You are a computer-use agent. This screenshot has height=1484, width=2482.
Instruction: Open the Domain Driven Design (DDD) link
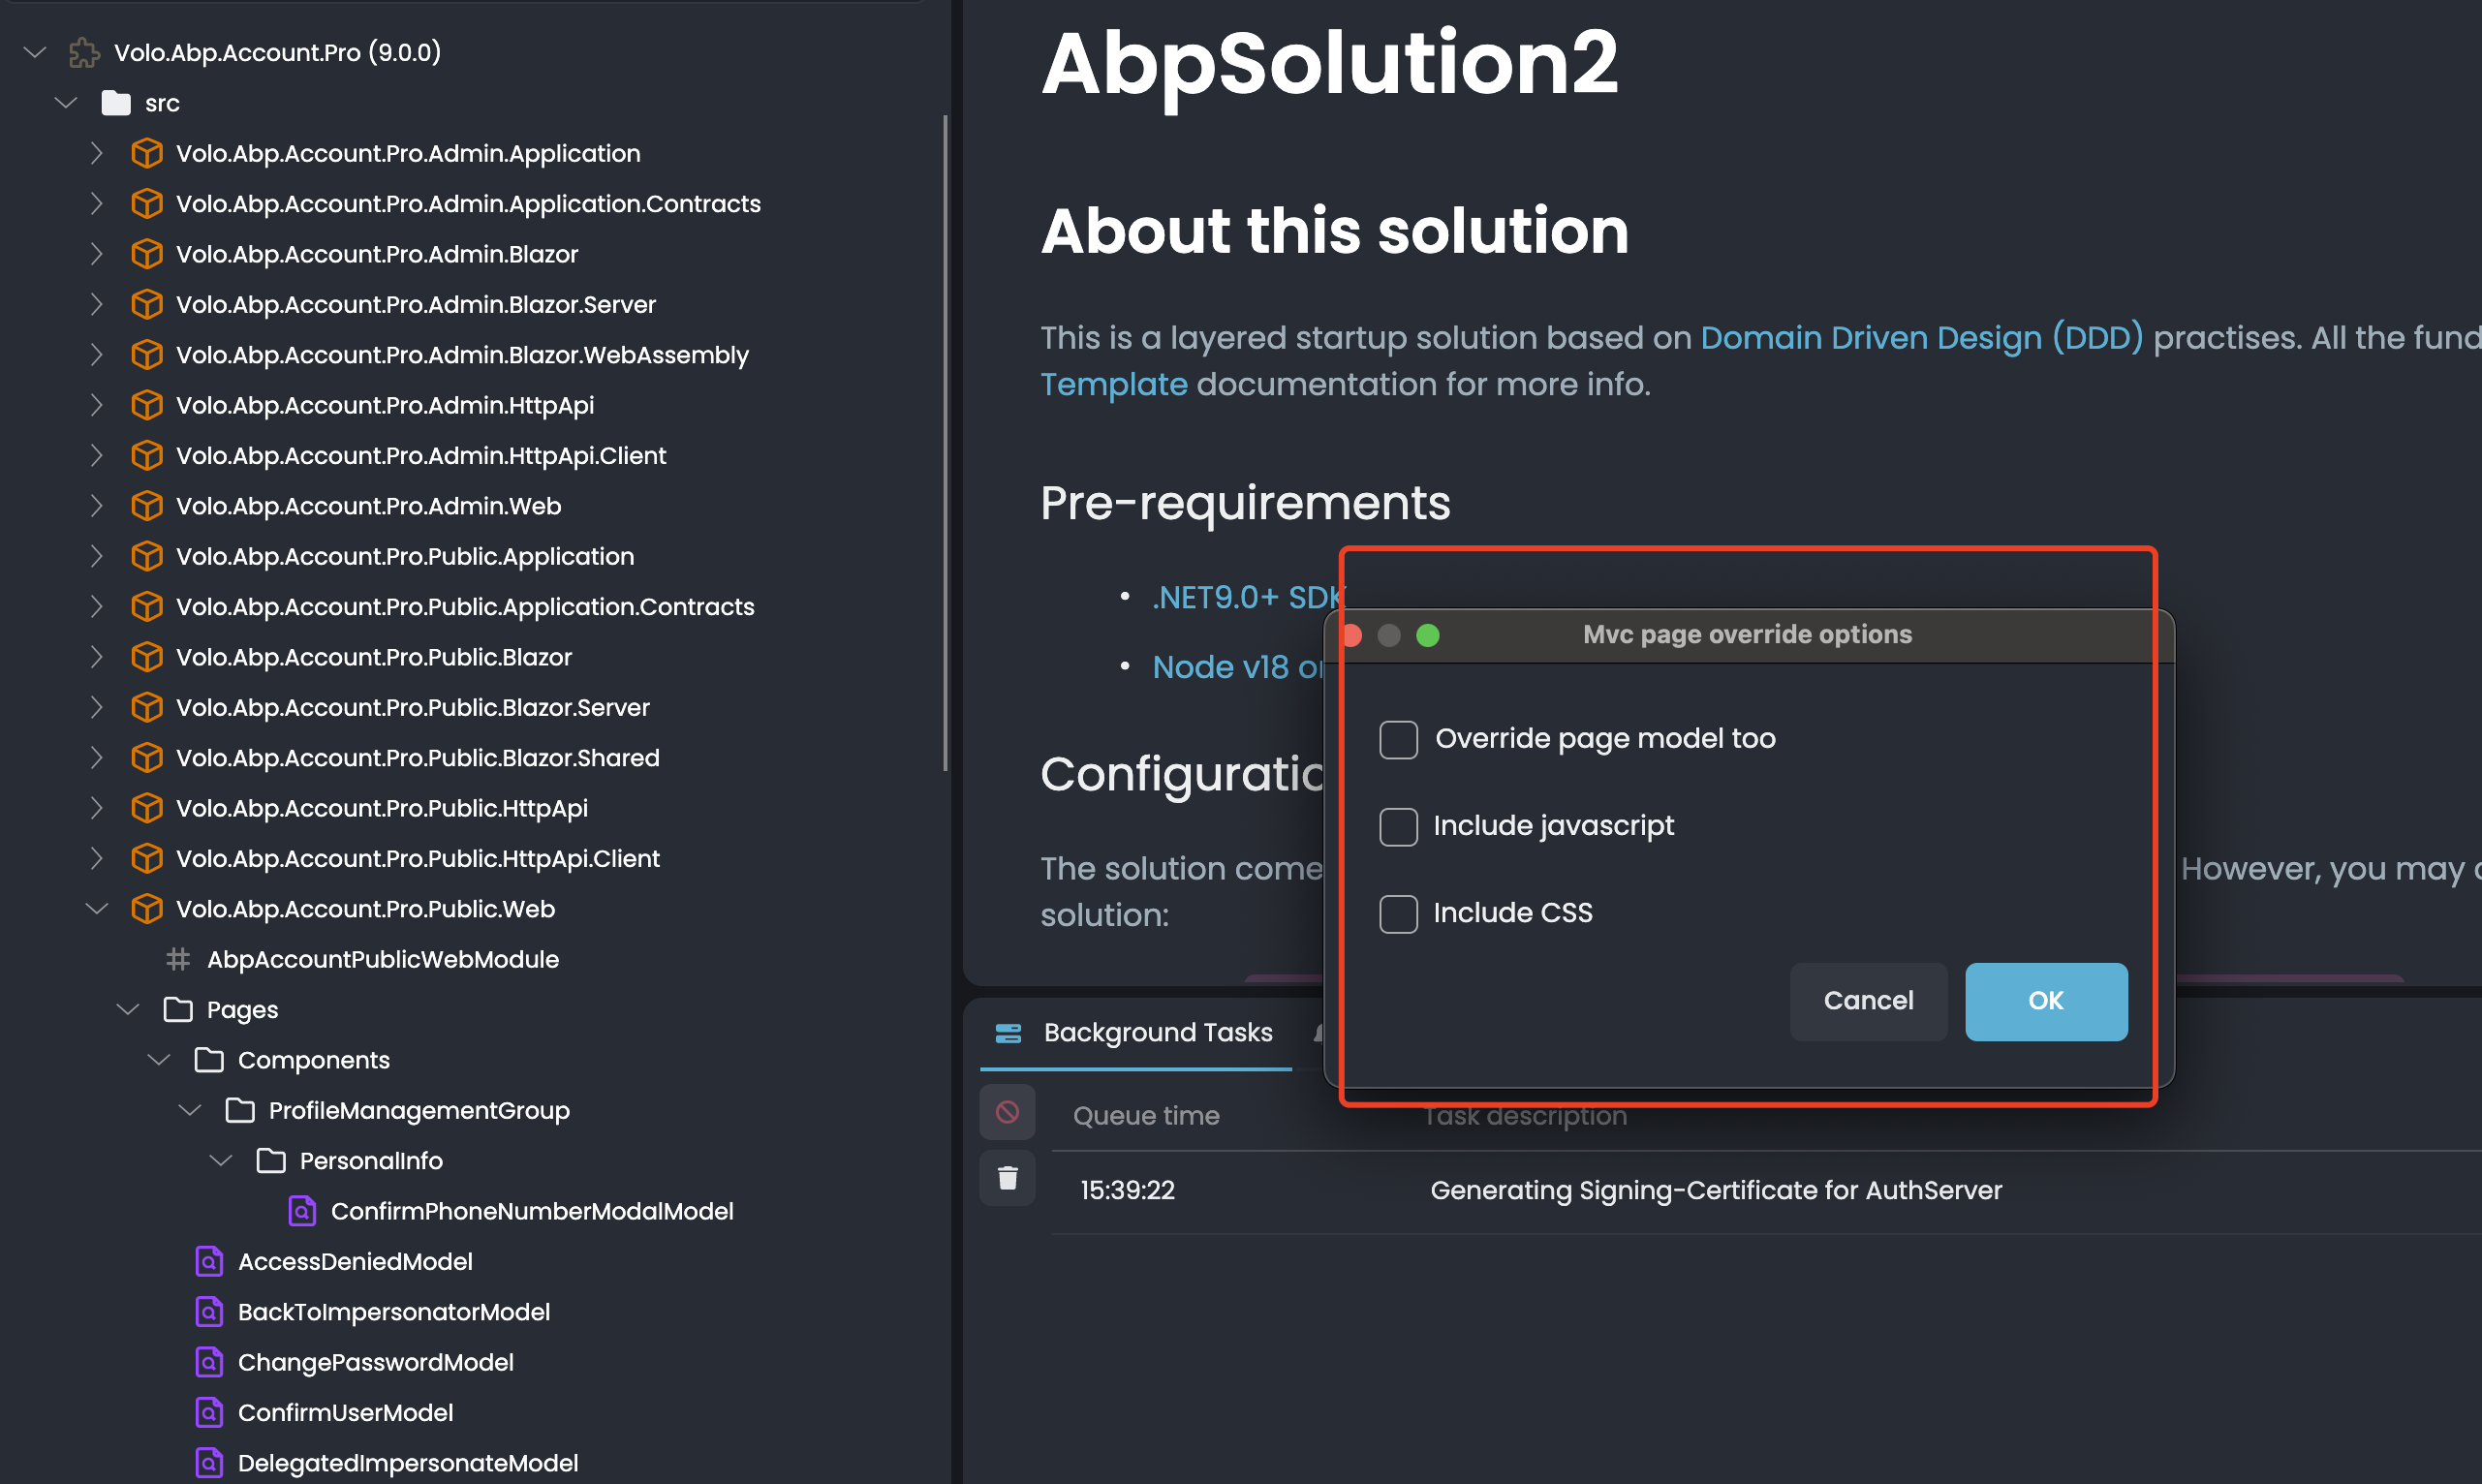pos(1921,338)
